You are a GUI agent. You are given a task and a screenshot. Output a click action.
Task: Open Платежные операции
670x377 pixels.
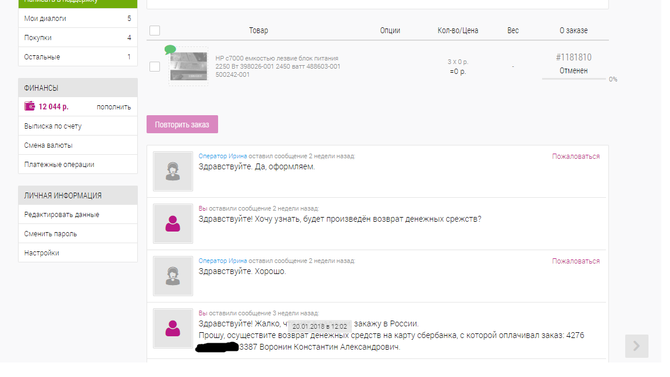coord(78,165)
